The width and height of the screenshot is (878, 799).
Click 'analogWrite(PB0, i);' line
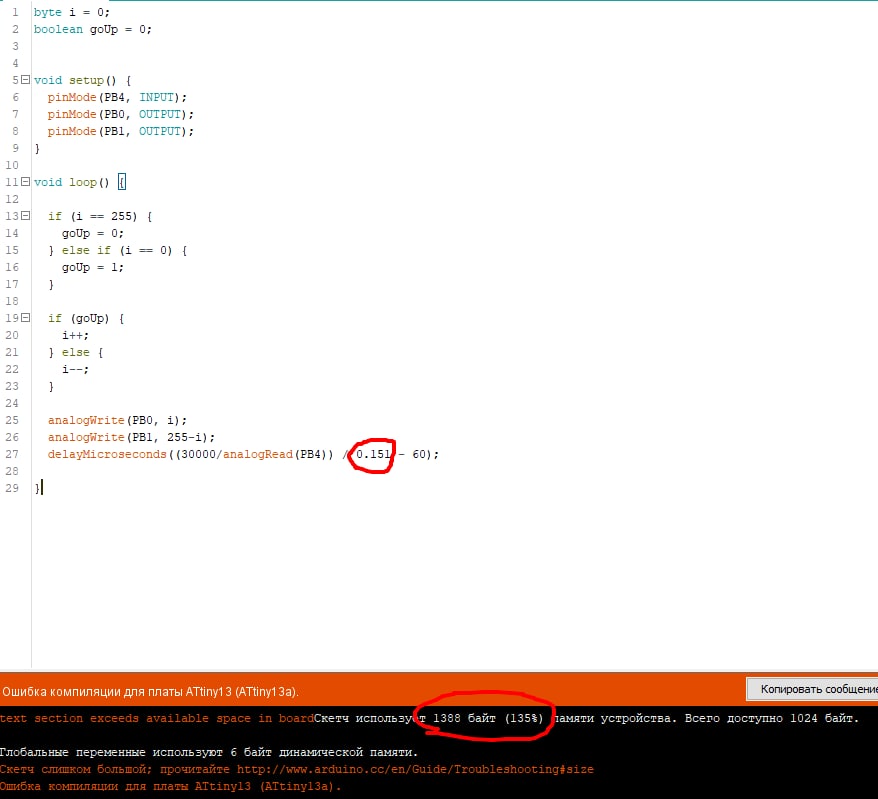click(117, 420)
